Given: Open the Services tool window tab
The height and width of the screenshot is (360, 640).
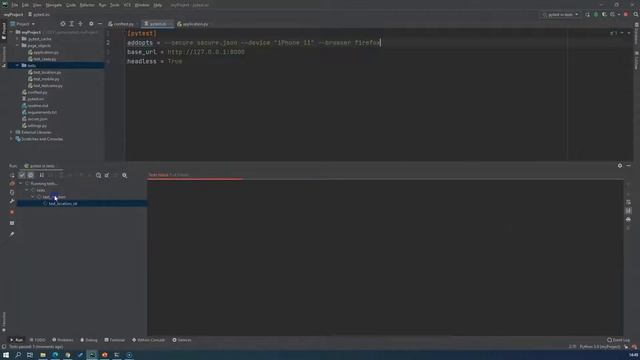Looking at the screenshot, I should click(182, 340).
